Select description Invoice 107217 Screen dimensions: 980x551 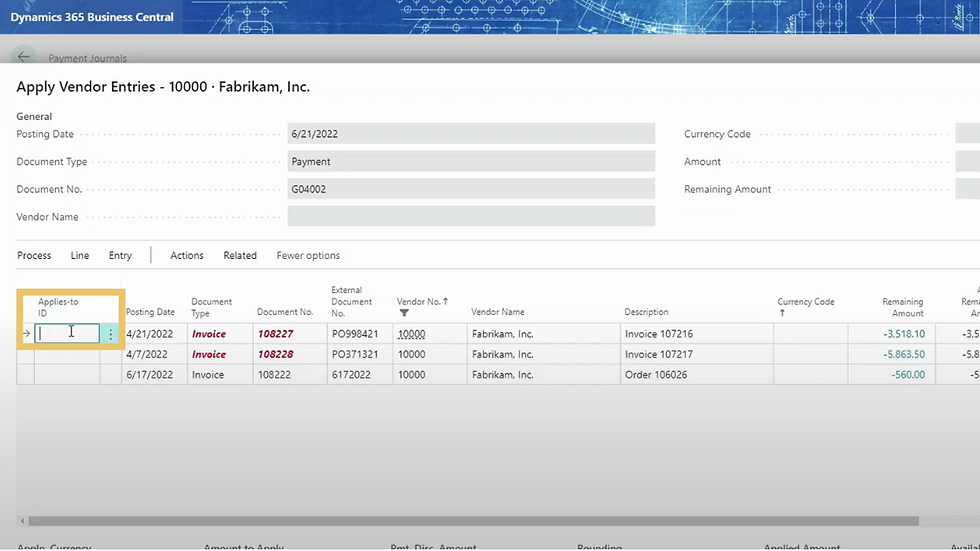tap(697, 354)
